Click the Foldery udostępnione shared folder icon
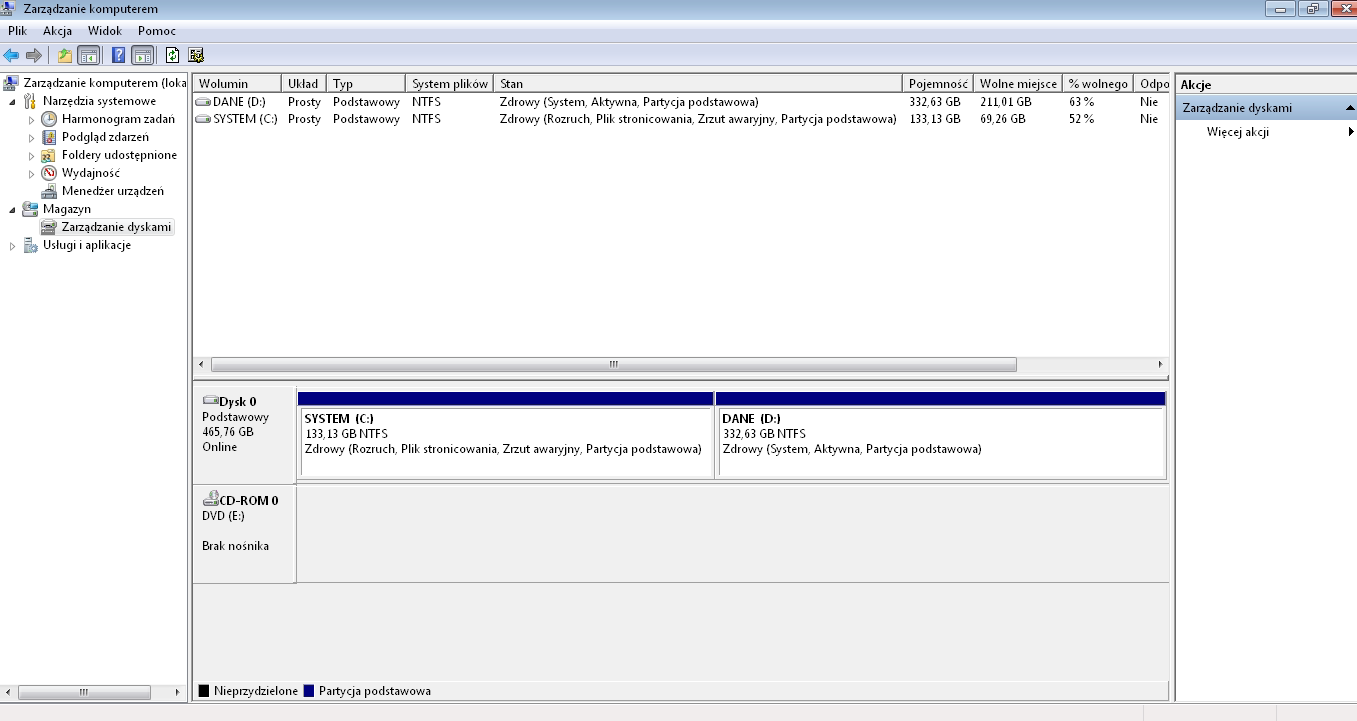1357x721 pixels. coord(49,155)
